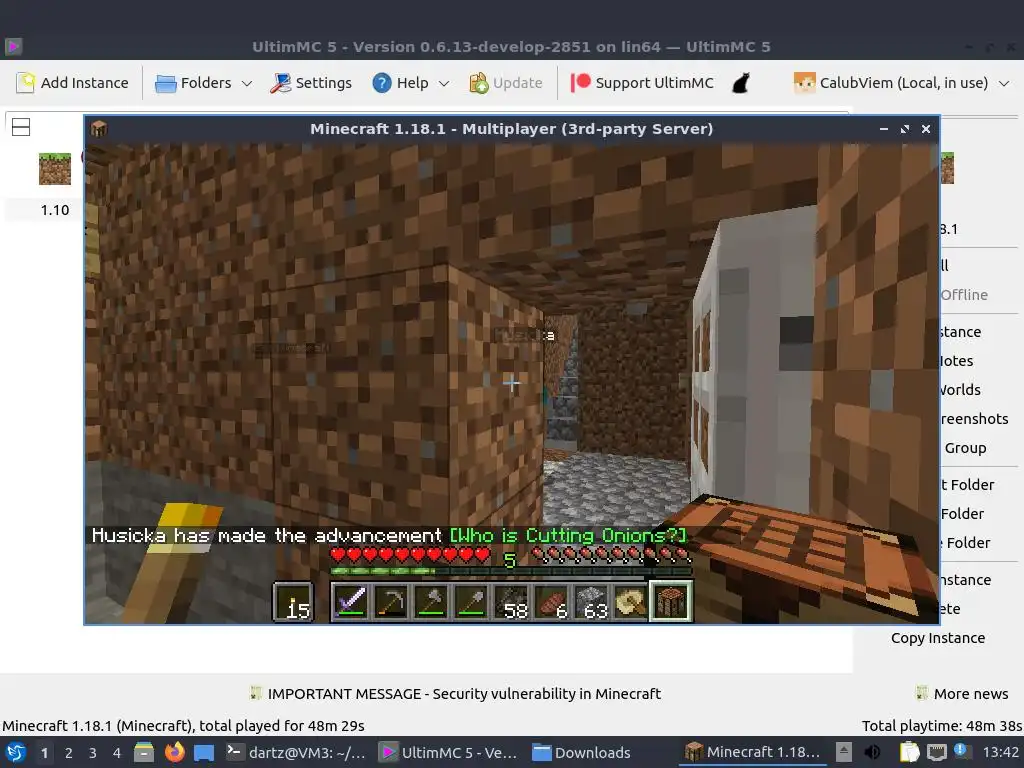This screenshot has width=1024, height=768.
Task: Switch to the Minecraft 1.18 taskbar entry
Action: [x=752, y=752]
